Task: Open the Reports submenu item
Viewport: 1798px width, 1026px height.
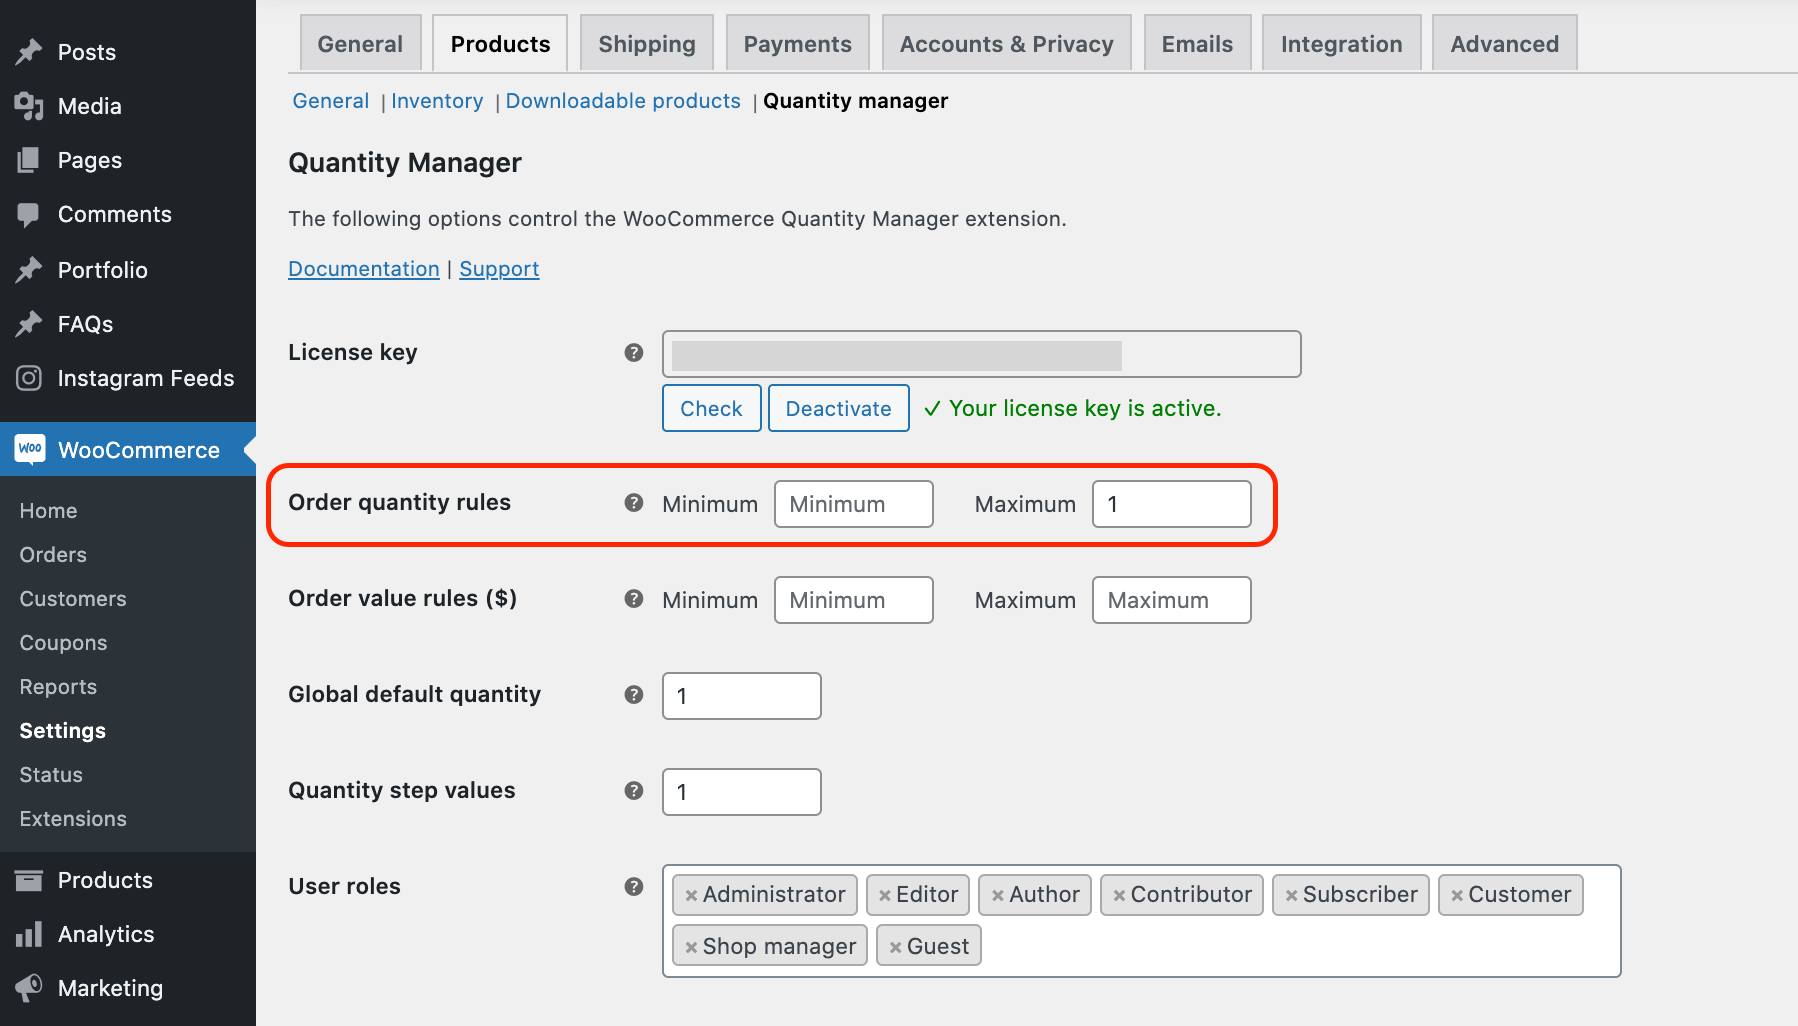Action: coord(58,687)
